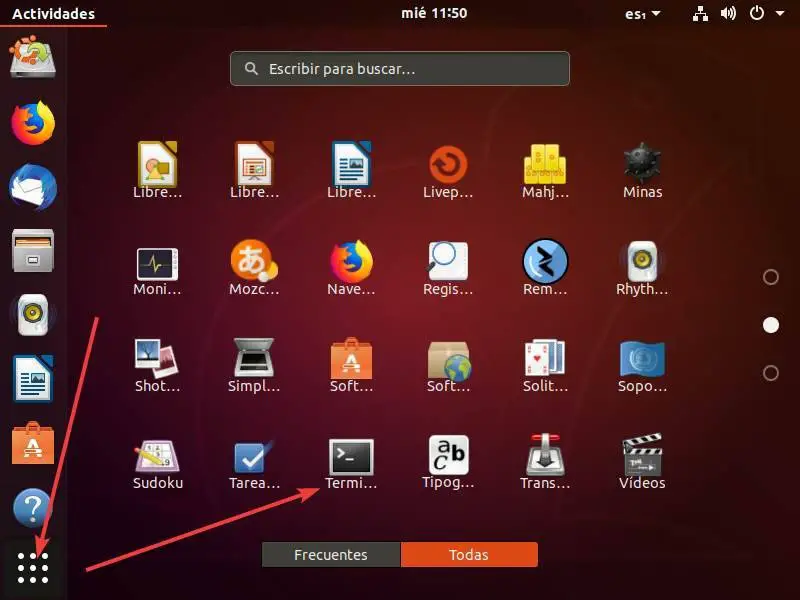Select second (active) app page indicator
Image resolution: width=800 pixels, height=600 pixels.
point(770,325)
